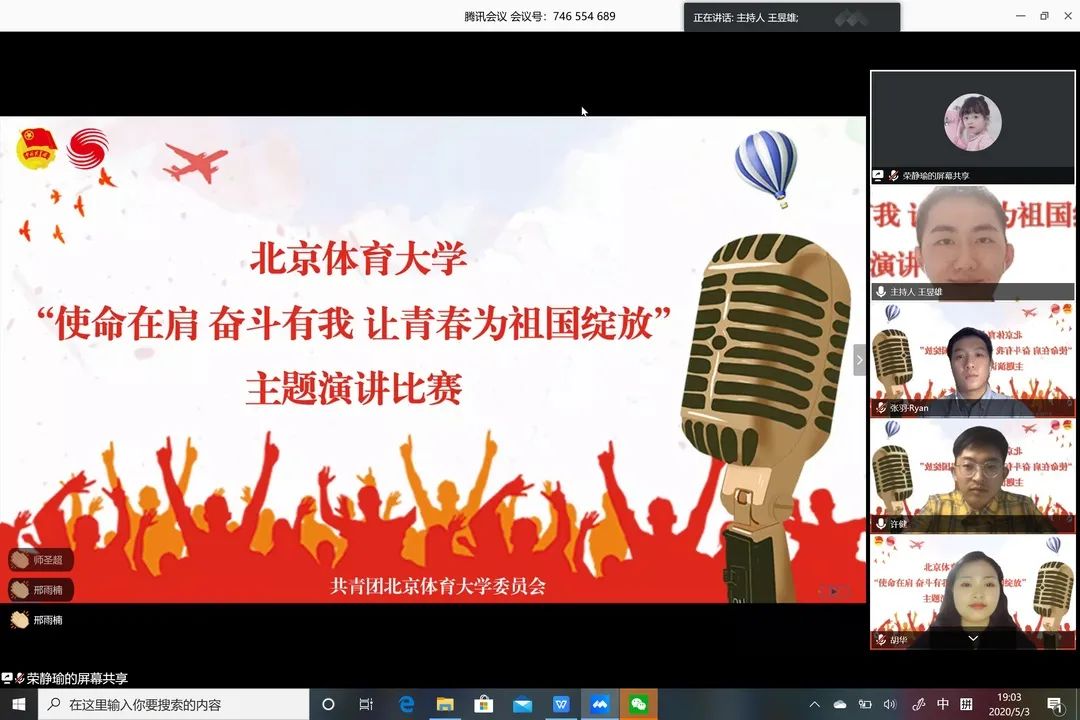Toggle the Chinese input mode indicator
This screenshot has width=1080, height=720.
(943, 704)
